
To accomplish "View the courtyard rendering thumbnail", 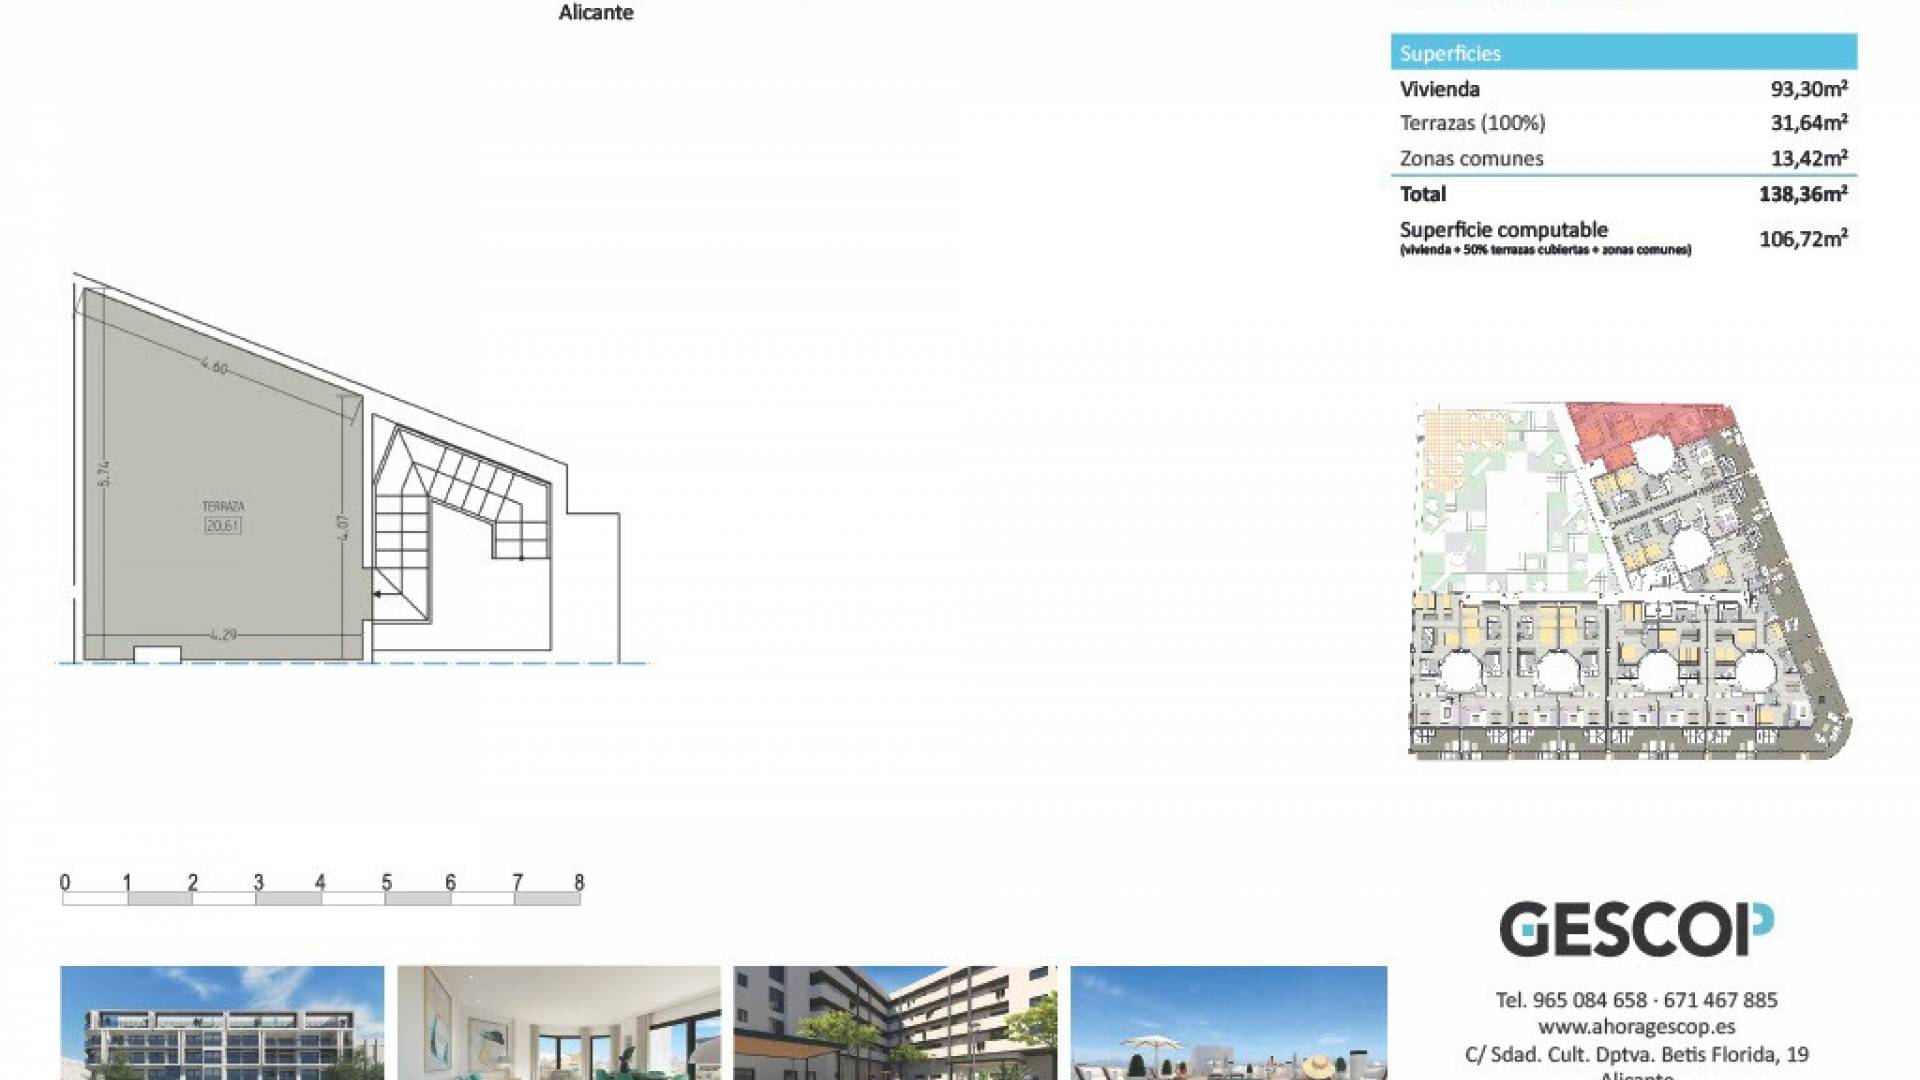I will [x=895, y=1022].
